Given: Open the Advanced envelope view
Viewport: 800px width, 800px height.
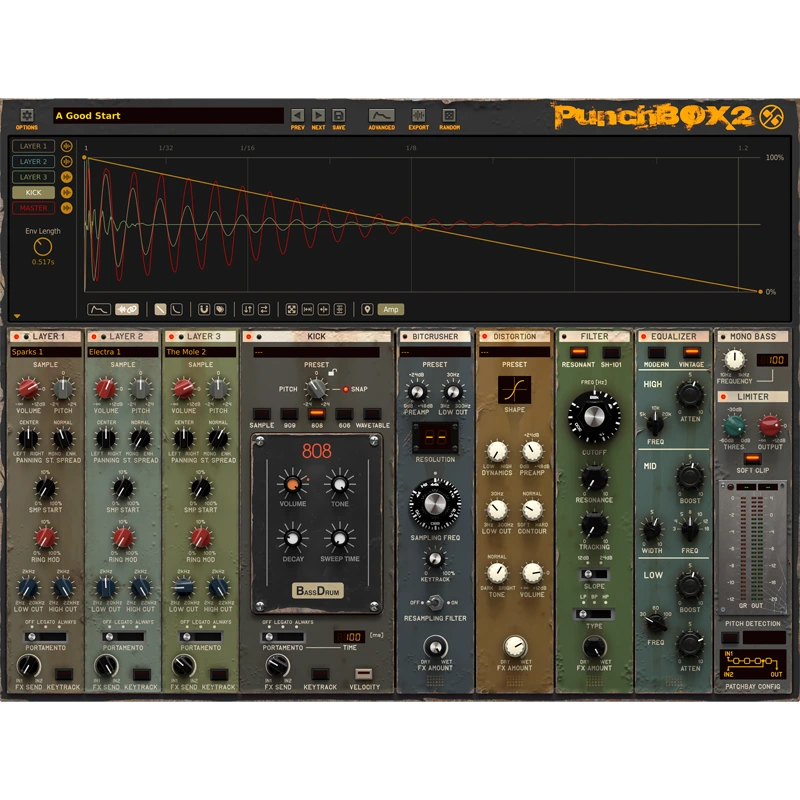Looking at the screenshot, I should (x=382, y=115).
